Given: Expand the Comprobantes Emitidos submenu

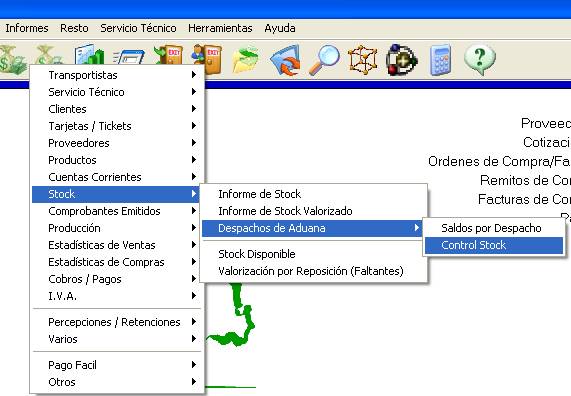Looking at the screenshot, I should (116, 211).
